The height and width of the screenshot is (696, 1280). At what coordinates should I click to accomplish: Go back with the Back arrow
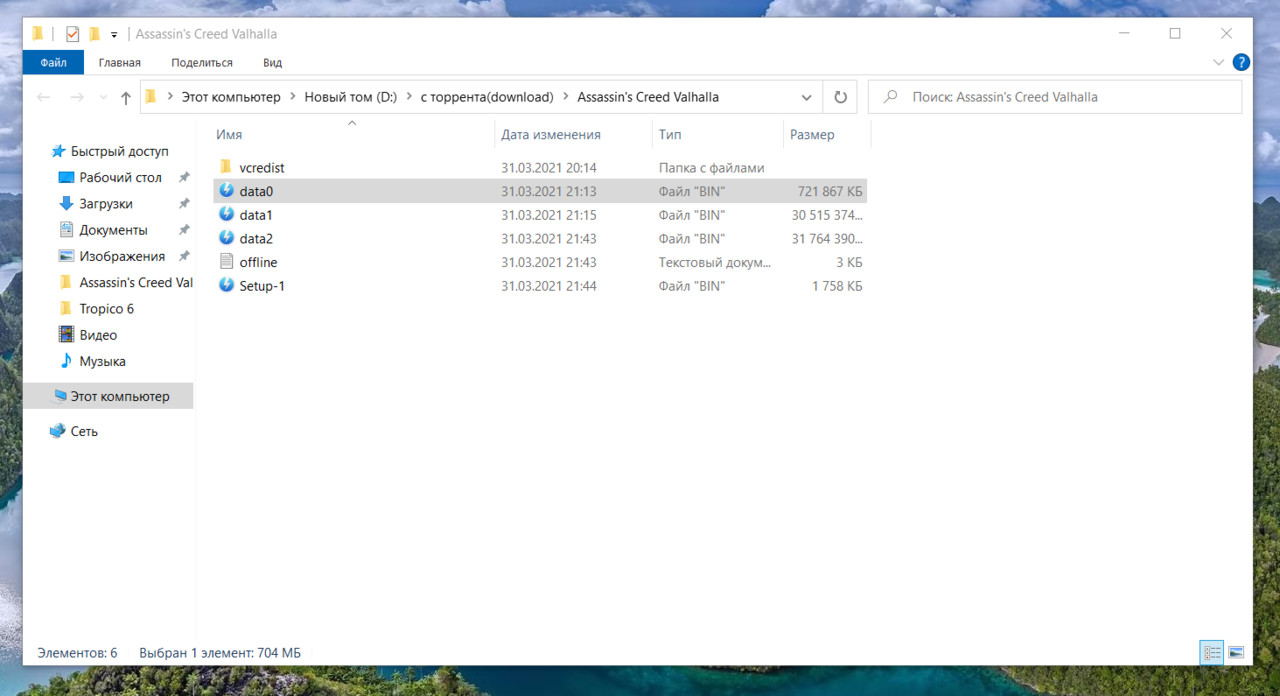click(x=43, y=97)
